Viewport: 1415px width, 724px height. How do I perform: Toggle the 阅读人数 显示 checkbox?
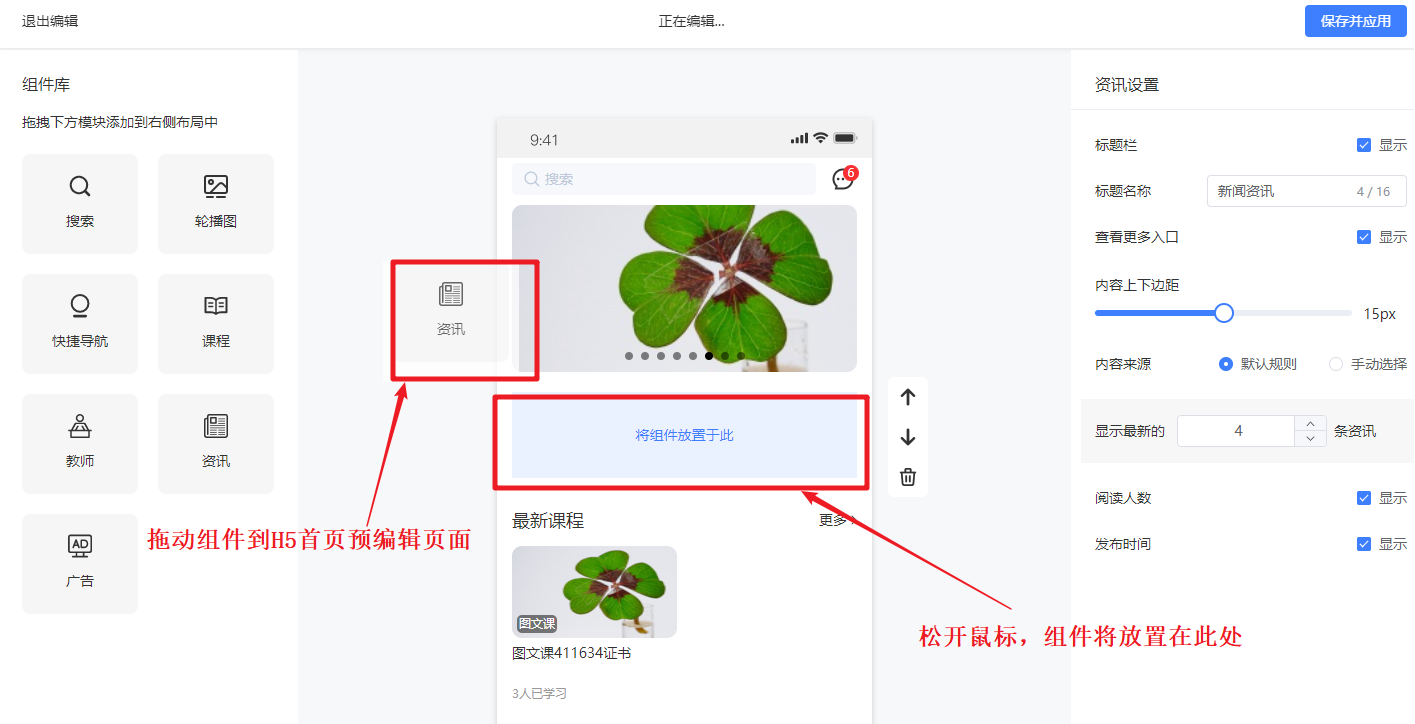tap(1364, 498)
